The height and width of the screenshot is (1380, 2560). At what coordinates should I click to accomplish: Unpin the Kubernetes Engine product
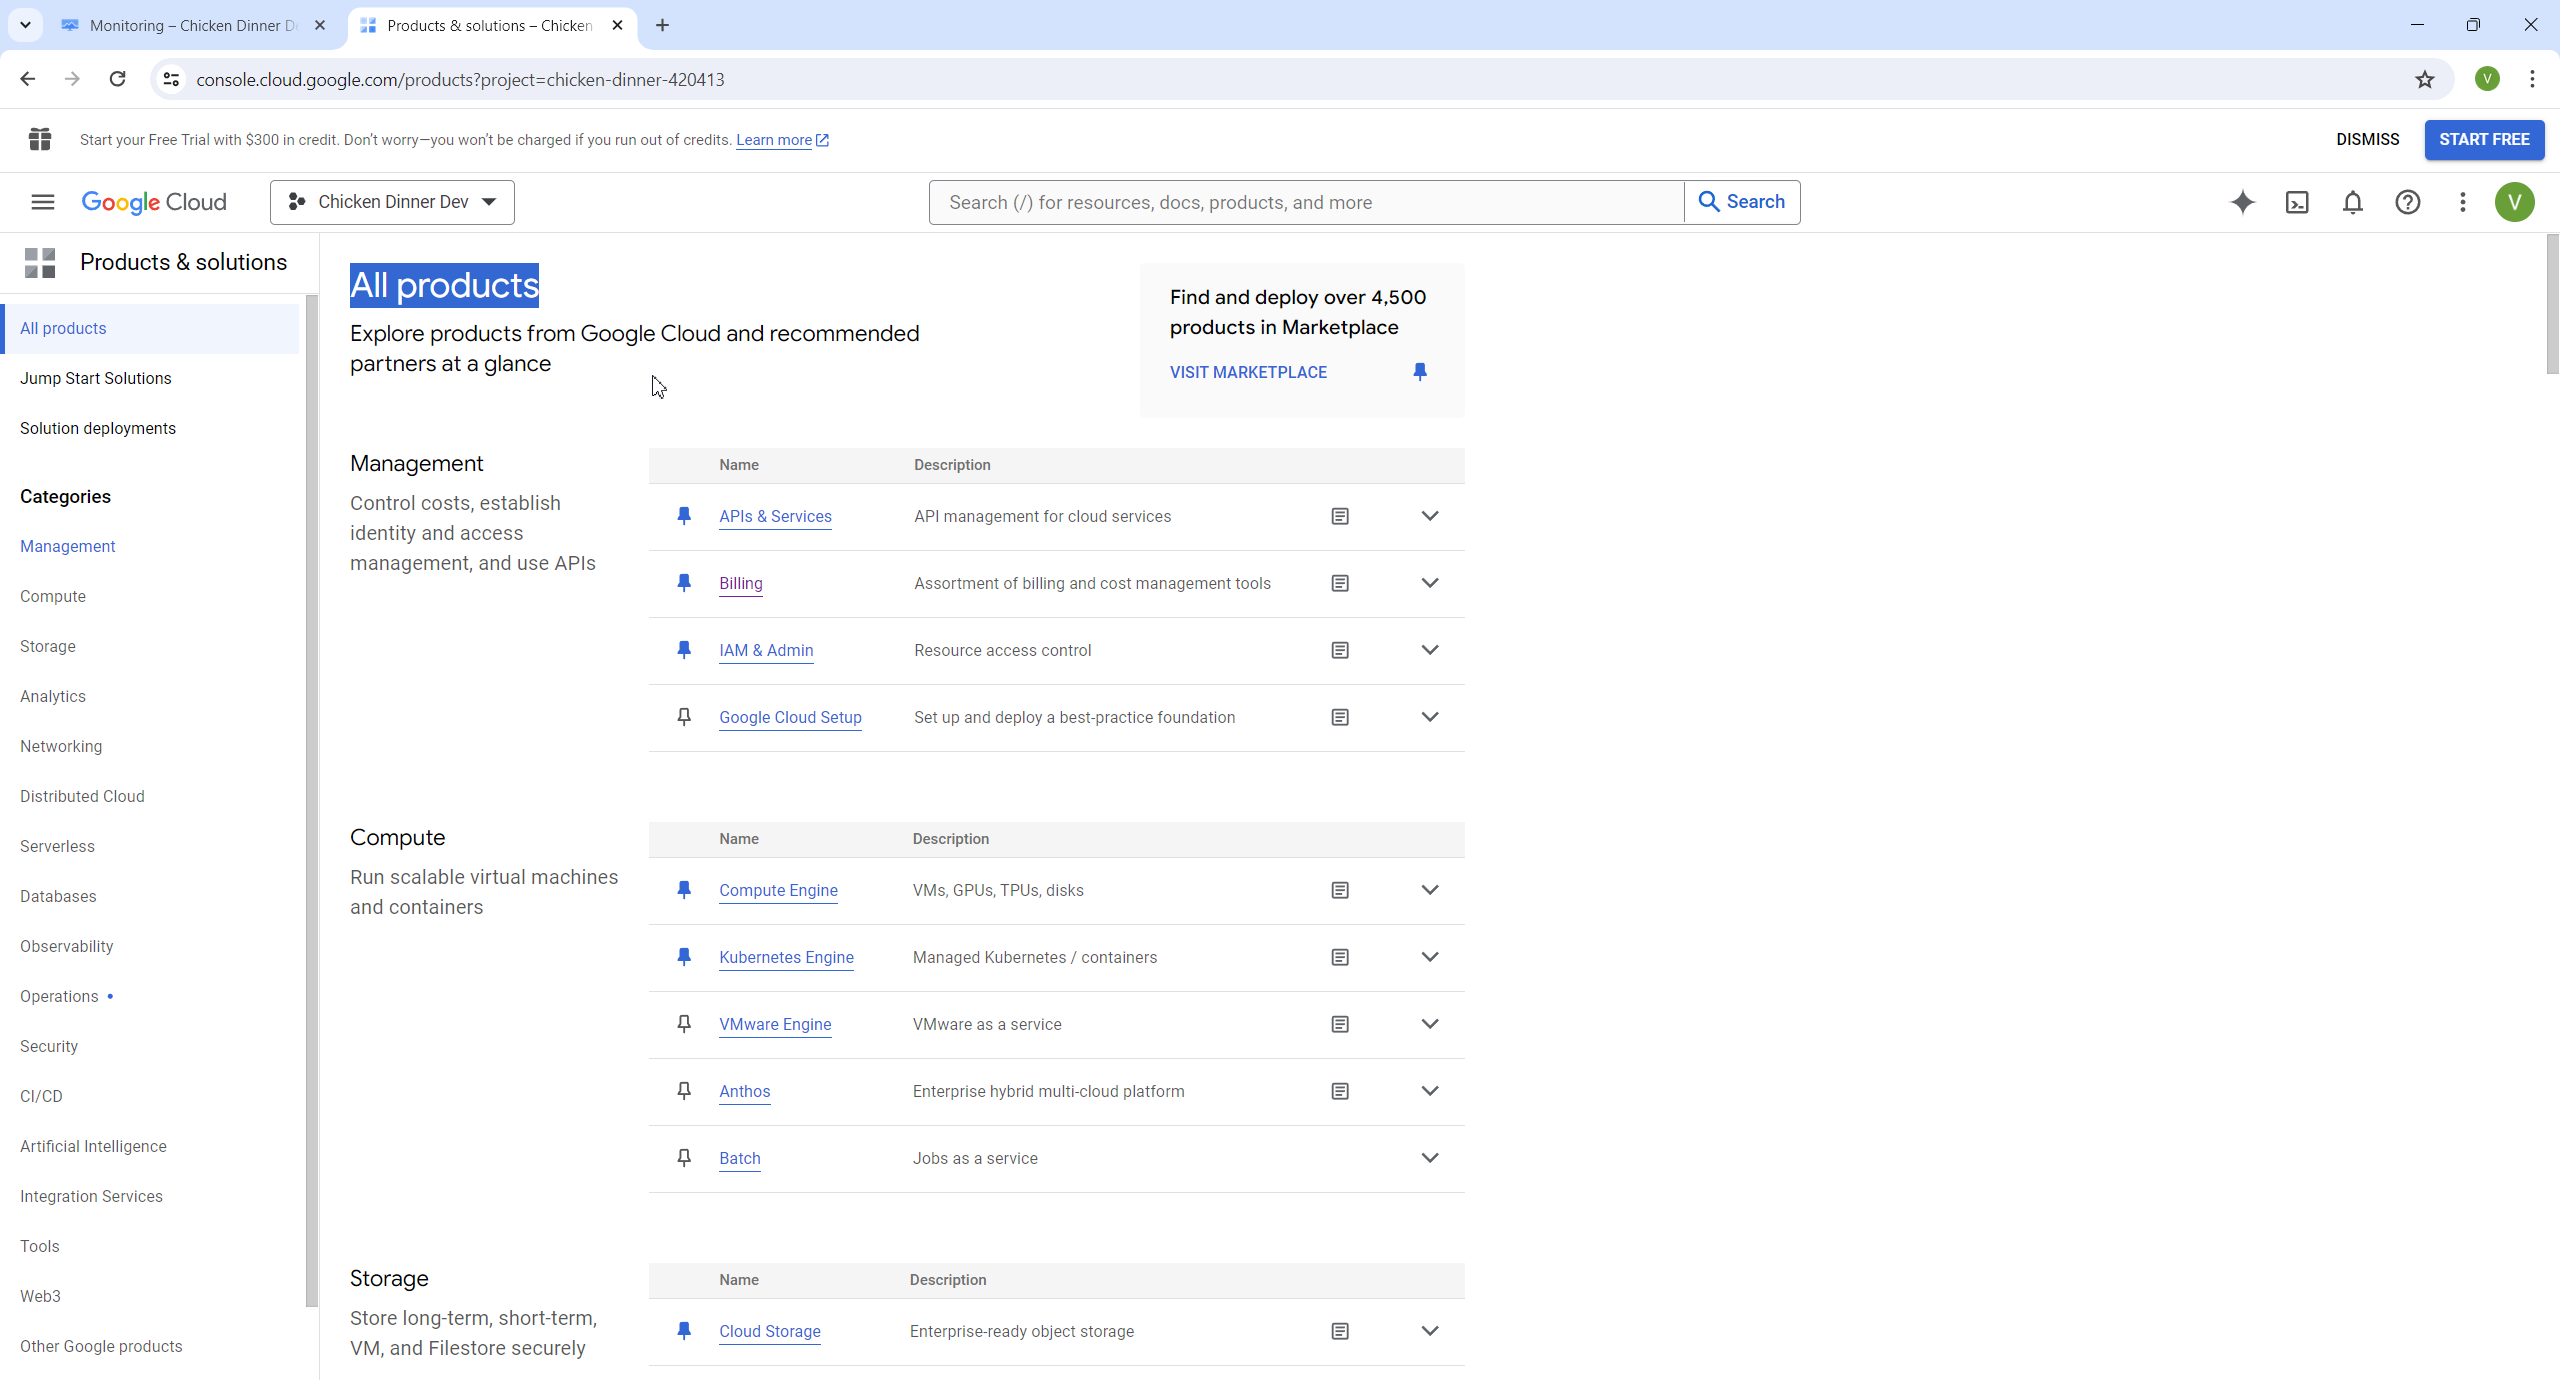(684, 957)
